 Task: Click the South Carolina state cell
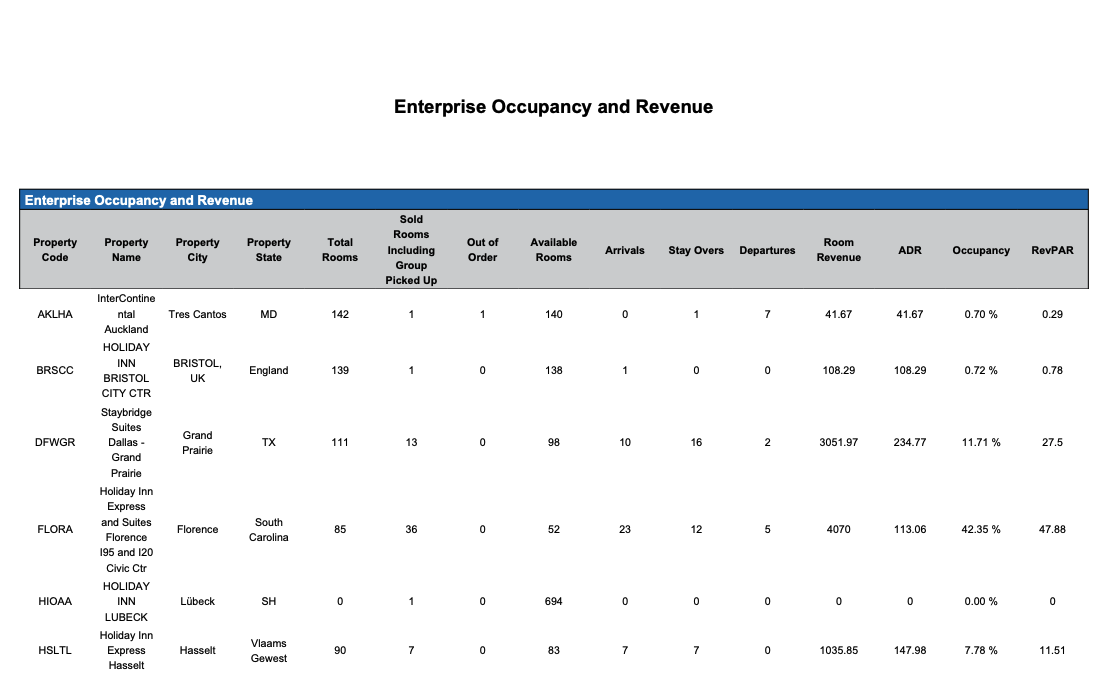(268, 530)
